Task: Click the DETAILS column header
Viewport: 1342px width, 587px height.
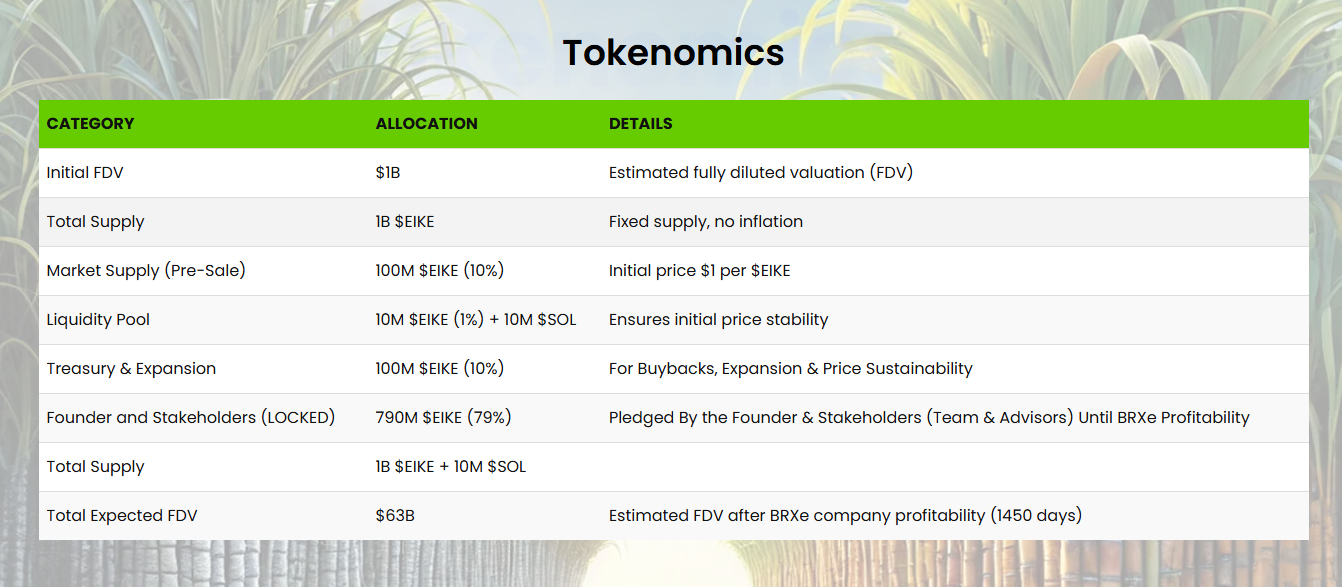Action: pos(640,124)
